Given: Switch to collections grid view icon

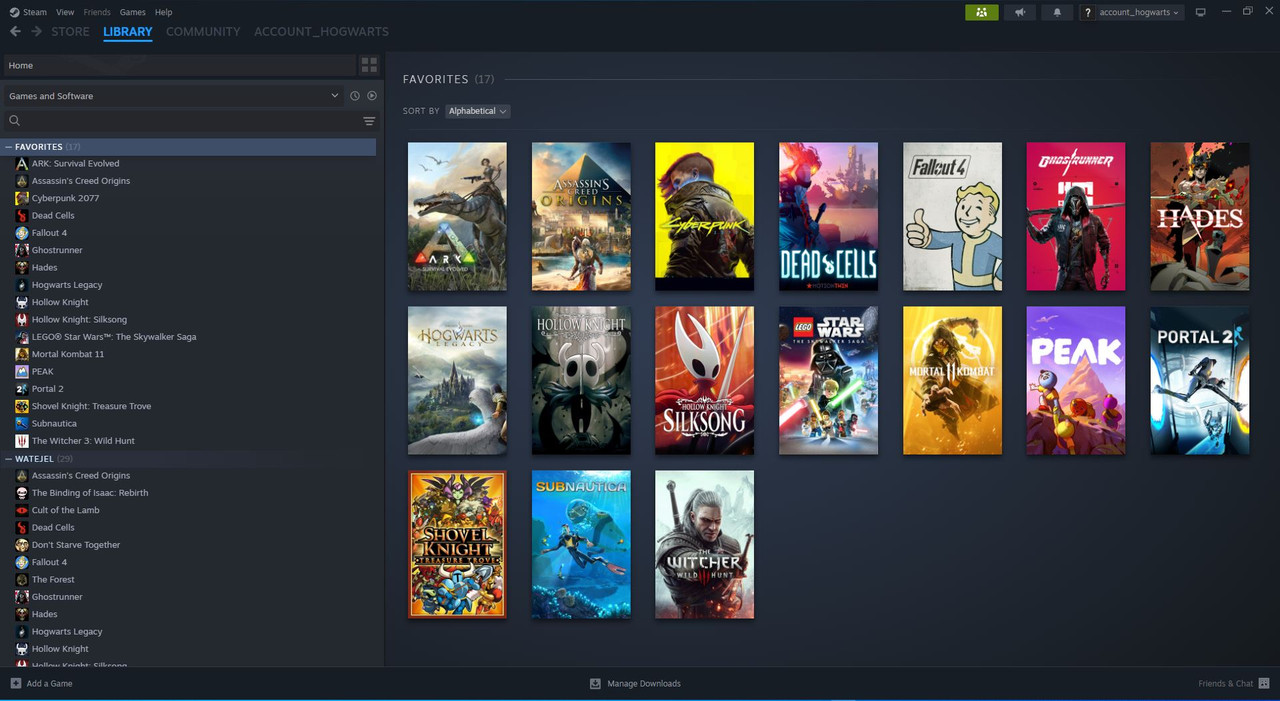Looking at the screenshot, I should tap(369, 65).
